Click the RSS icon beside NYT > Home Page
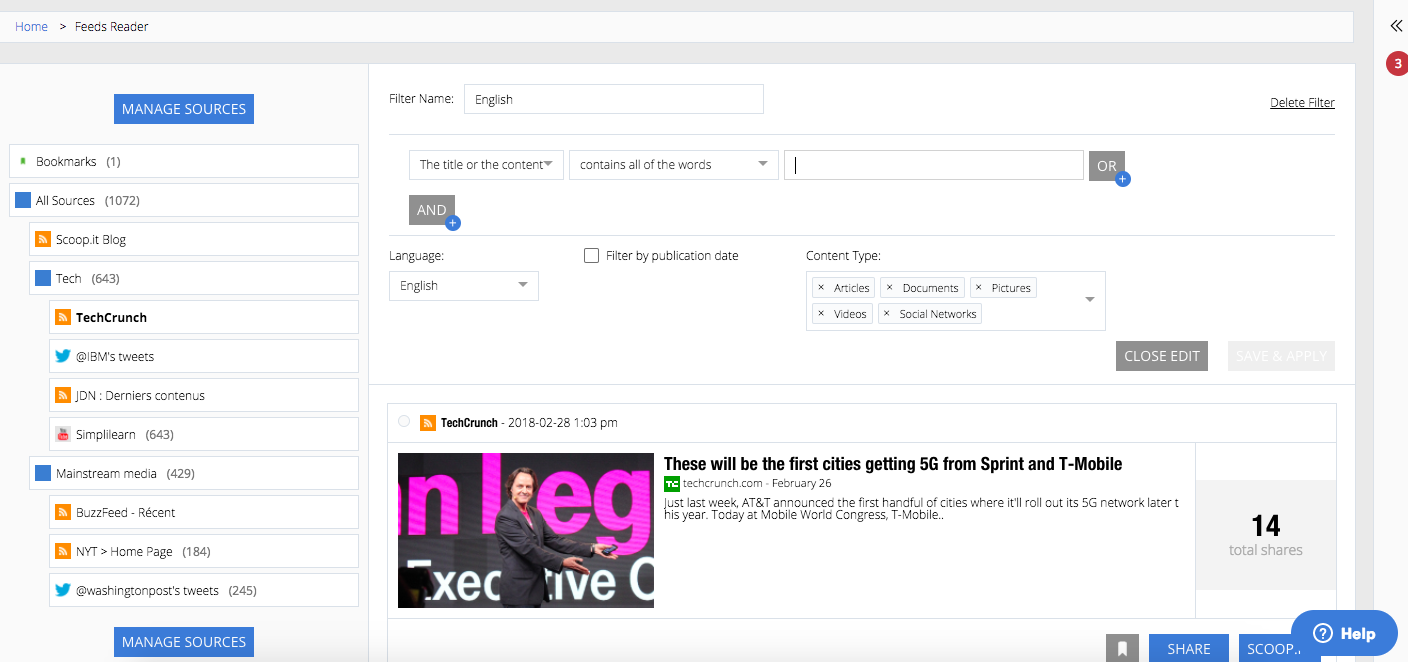This screenshot has width=1408, height=662. (63, 552)
